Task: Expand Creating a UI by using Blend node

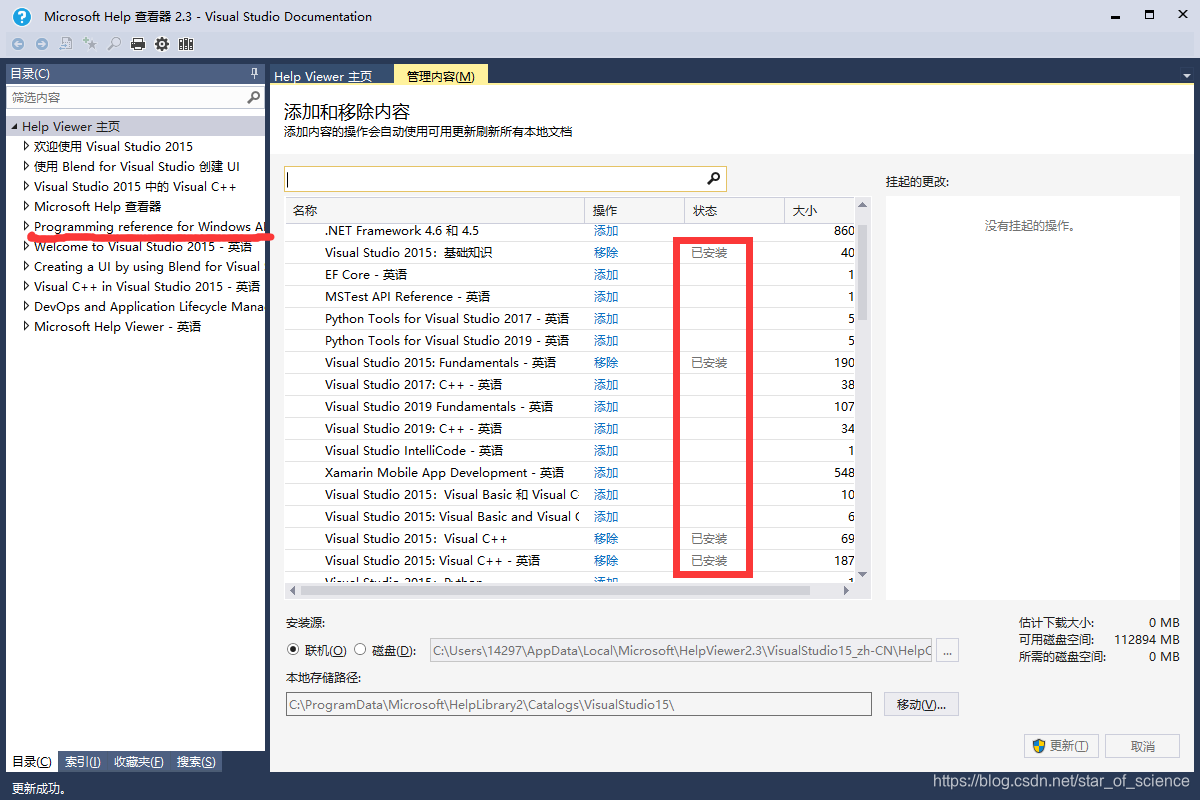Action: pos(26,266)
